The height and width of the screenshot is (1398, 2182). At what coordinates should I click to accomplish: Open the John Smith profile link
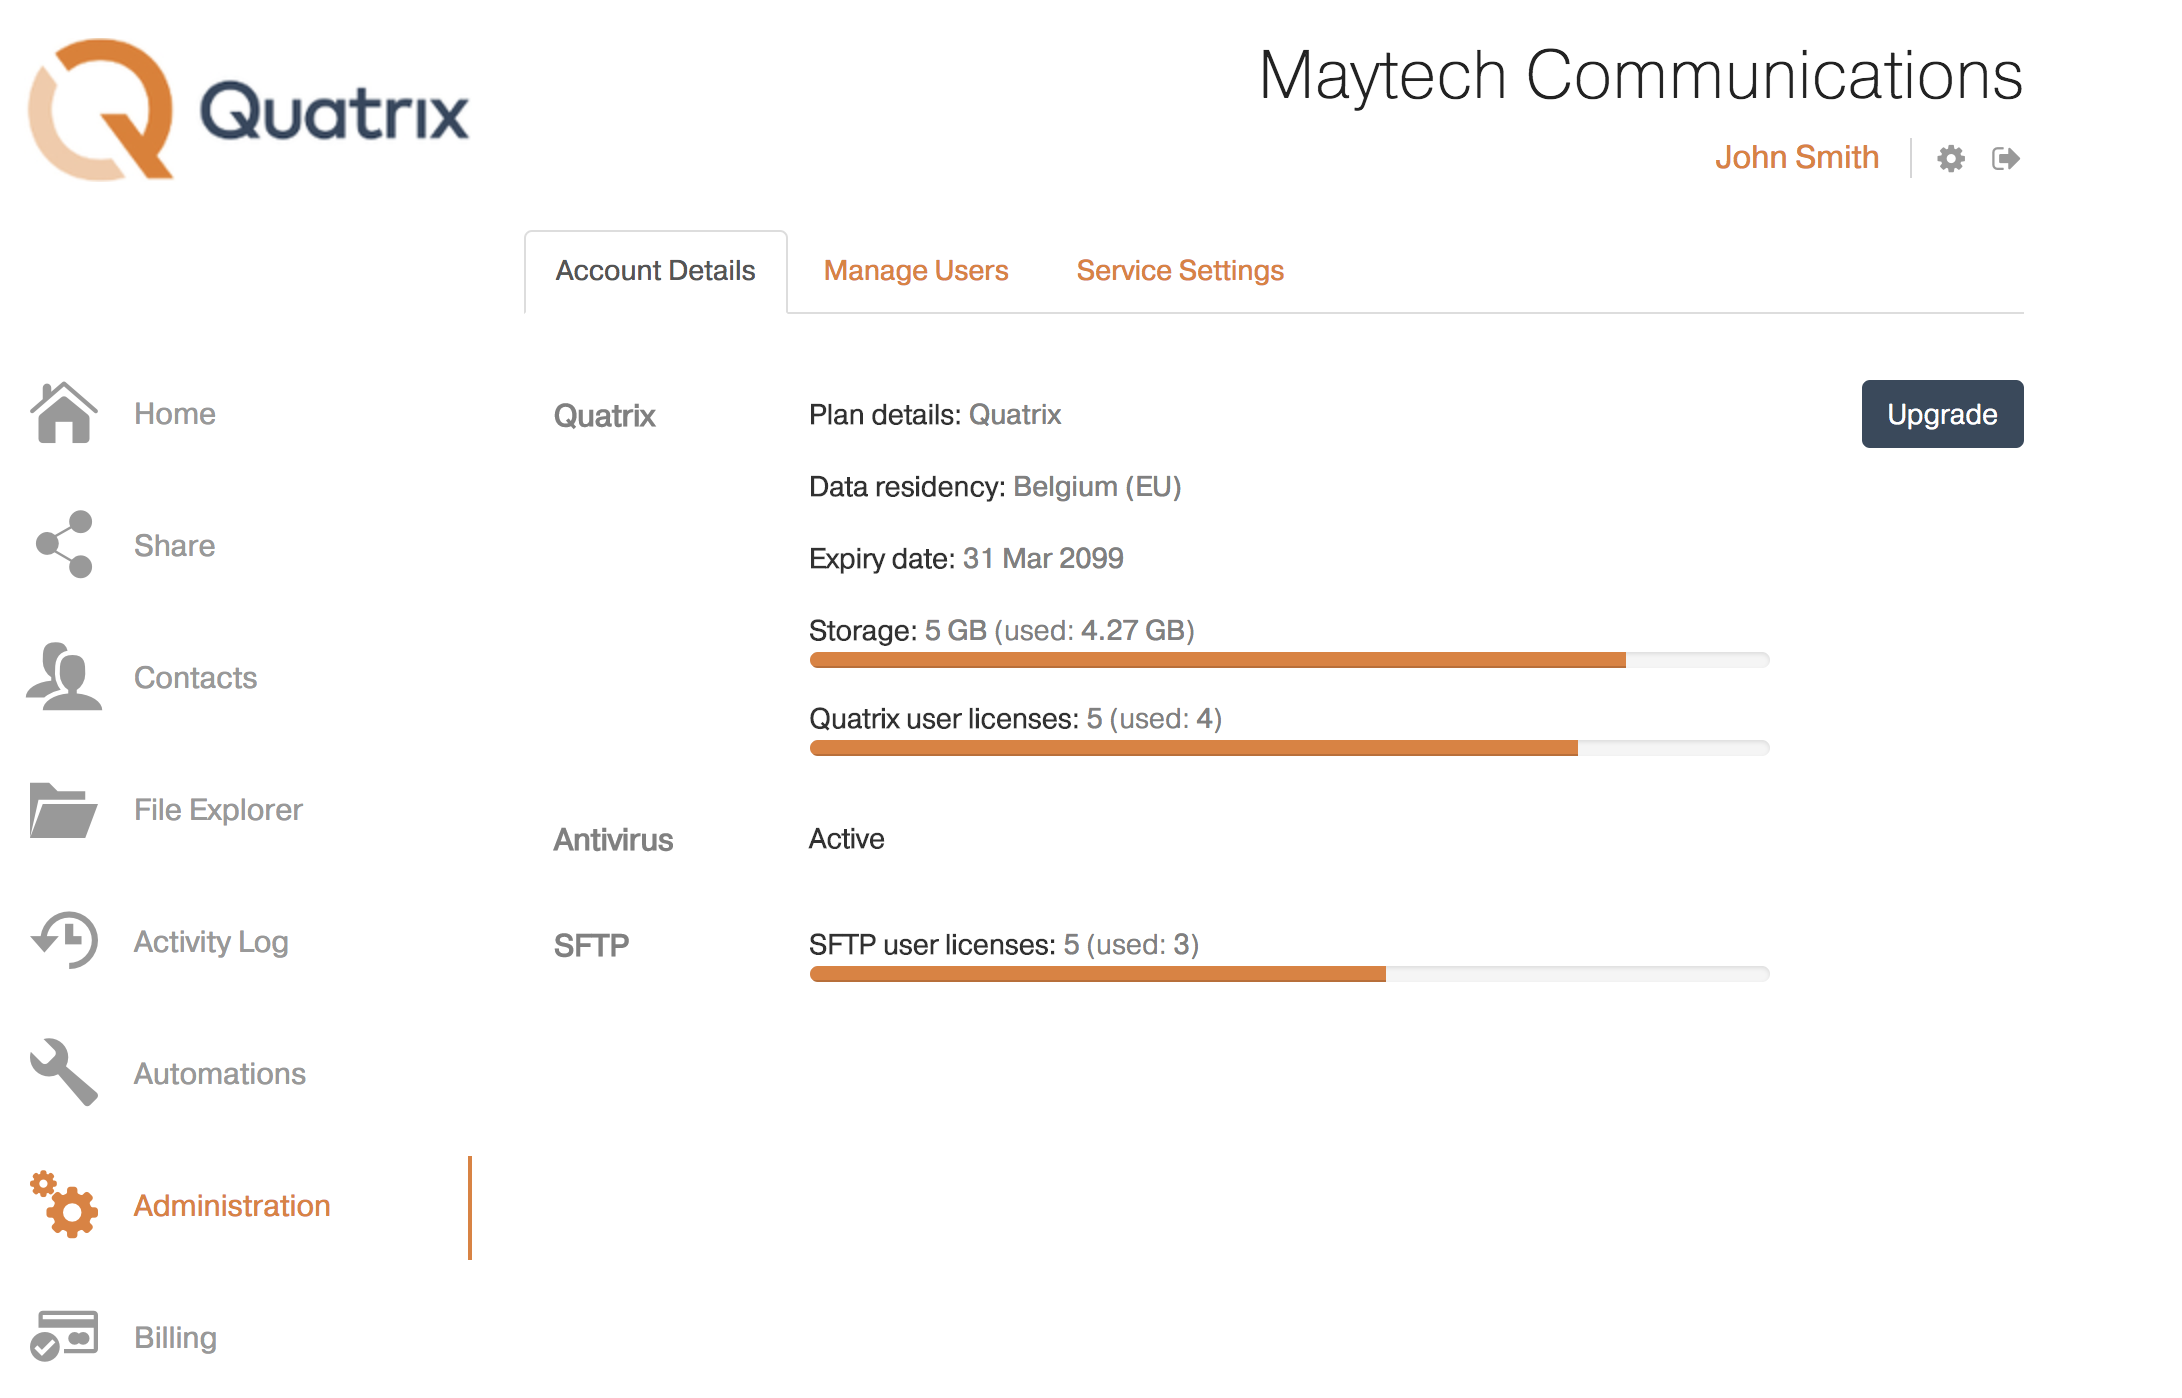pos(1797,158)
